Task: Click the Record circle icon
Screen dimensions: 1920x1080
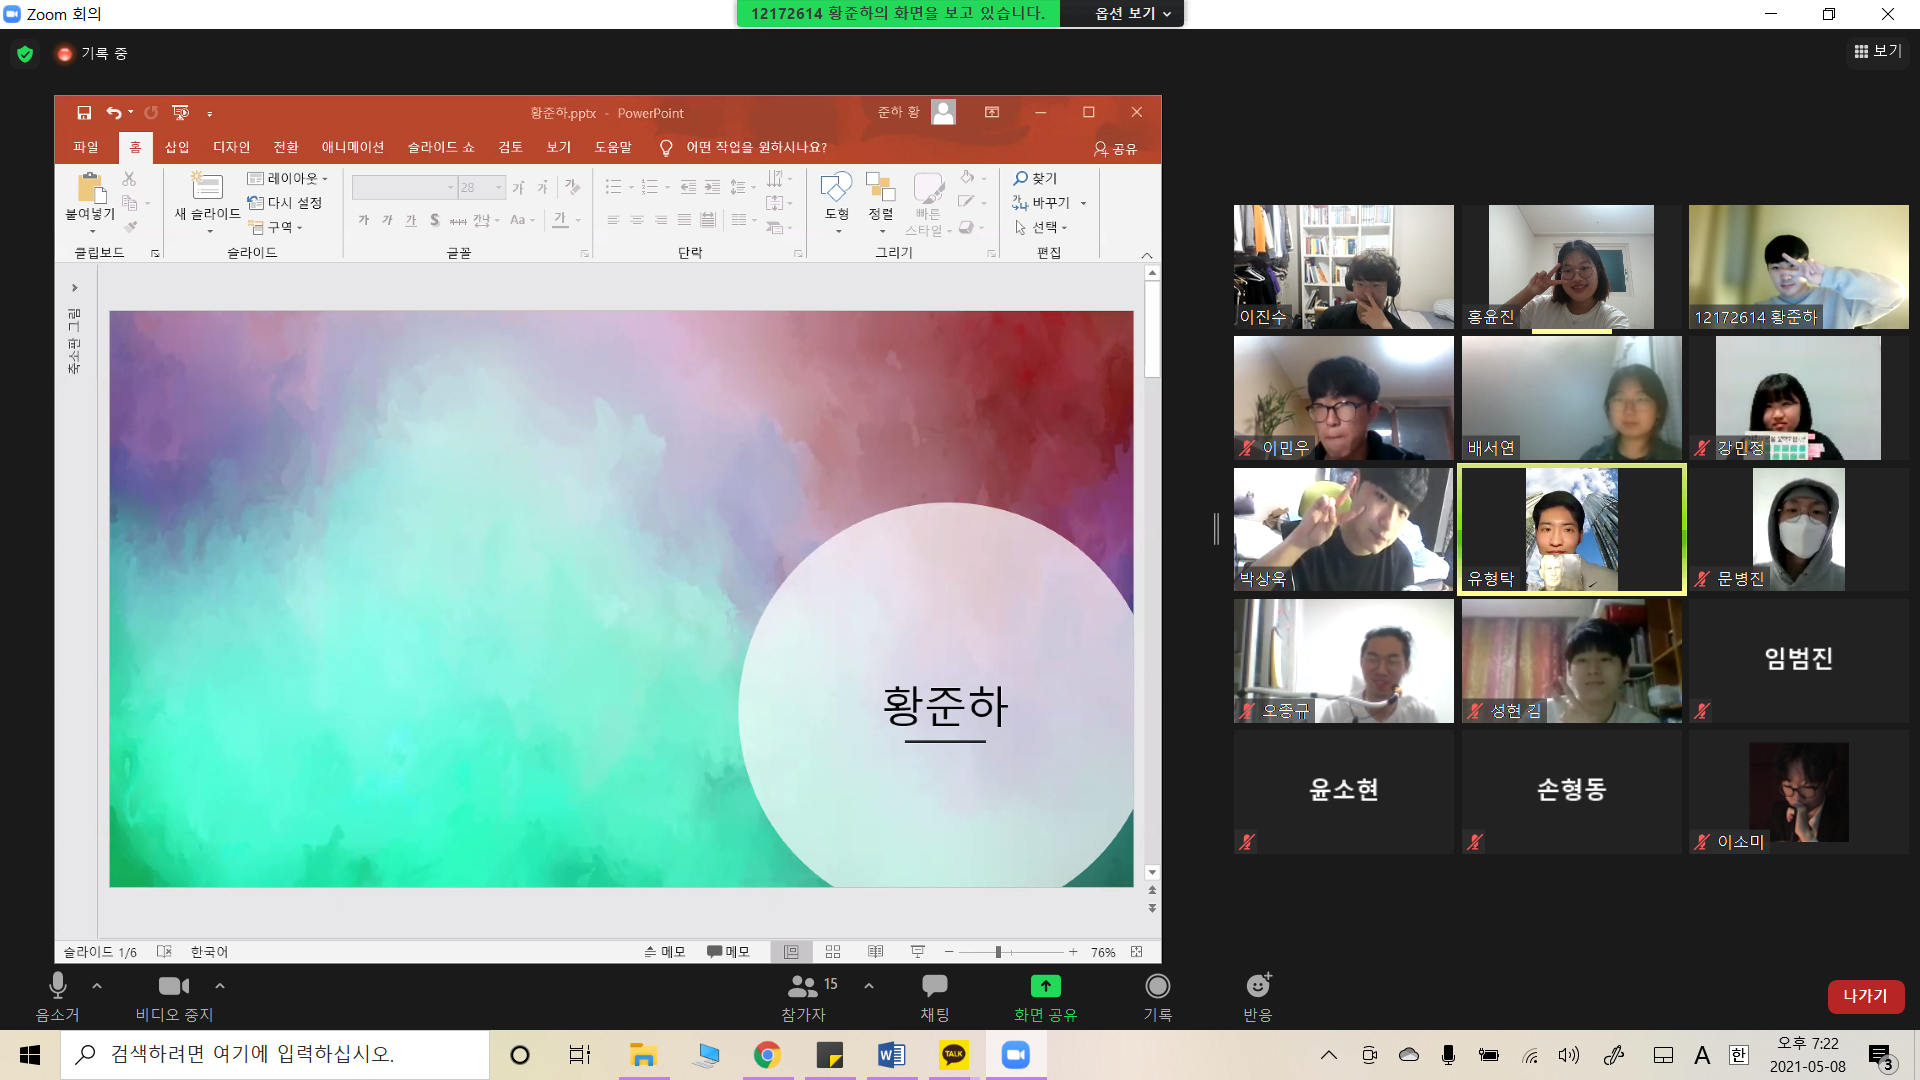Action: click(x=1157, y=987)
